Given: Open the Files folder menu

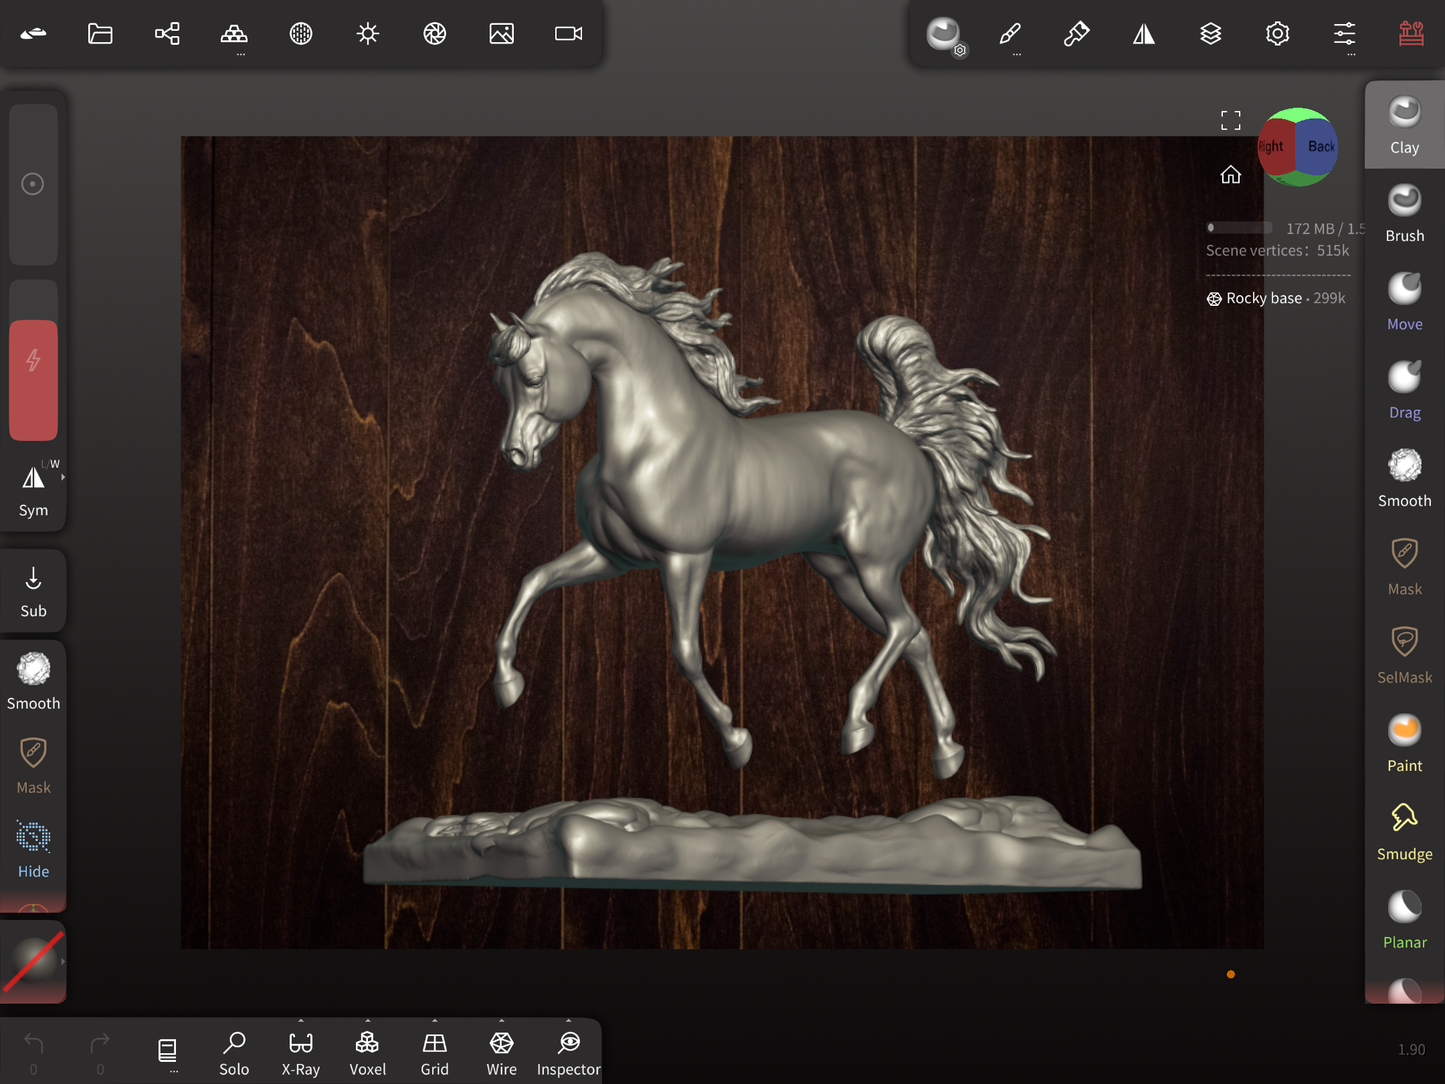Looking at the screenshot, I should click(x=100, y=34).
